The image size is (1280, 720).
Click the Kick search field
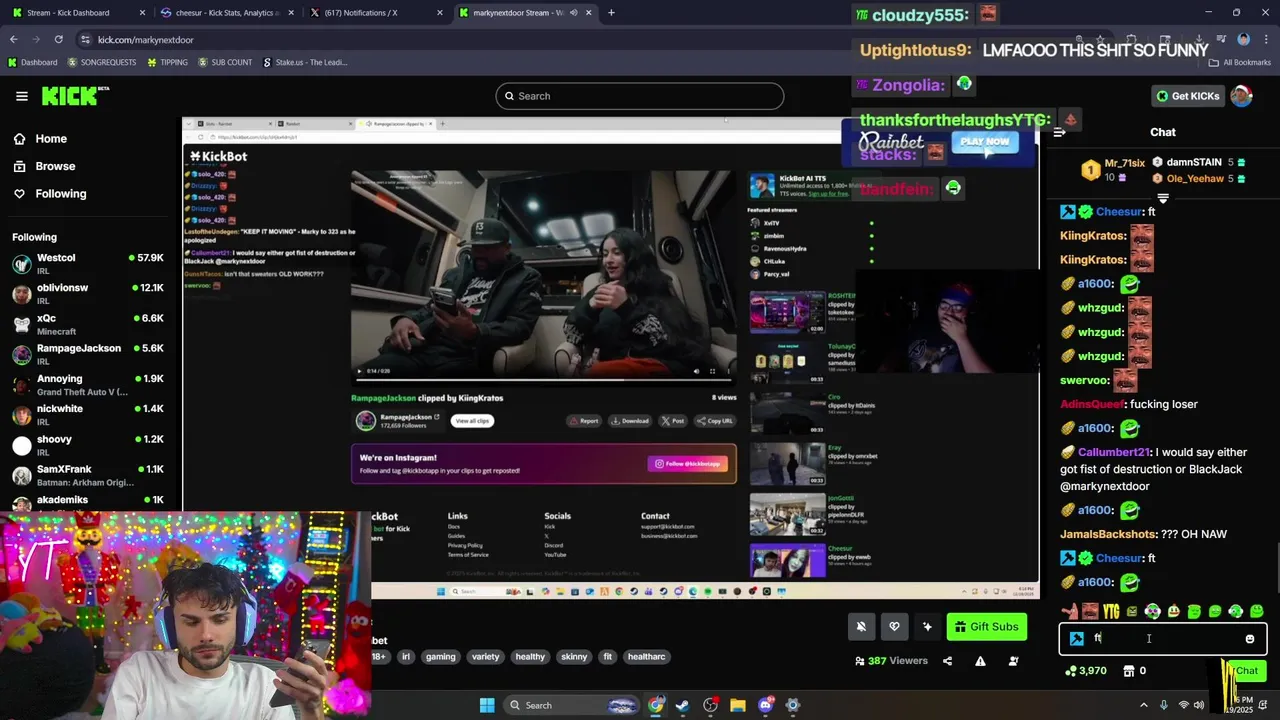(x=640, y=96)
